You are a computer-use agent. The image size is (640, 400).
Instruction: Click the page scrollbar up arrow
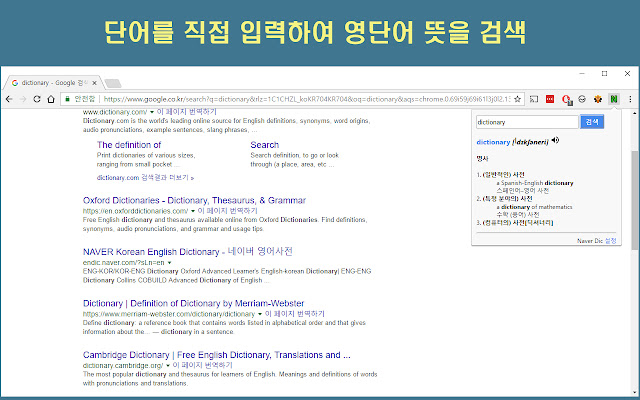[x=635, y=113]
